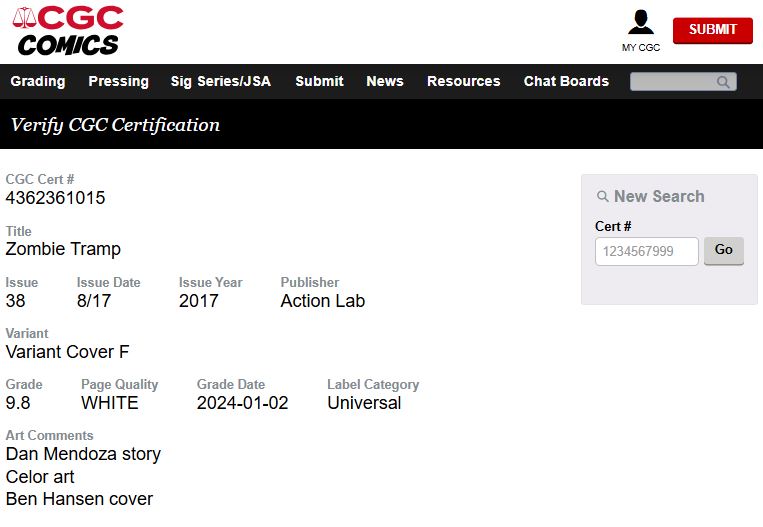Open the My CGC account icon
Viewport: 763px width, 527px height.
tap(640, 23)
